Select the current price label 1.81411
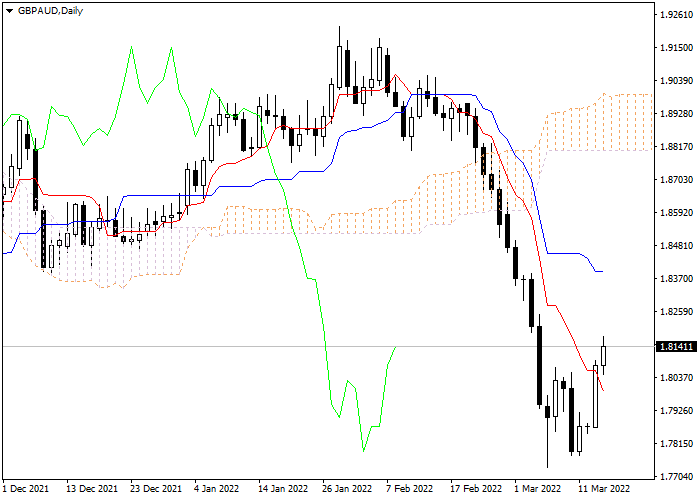 point(676,346)
